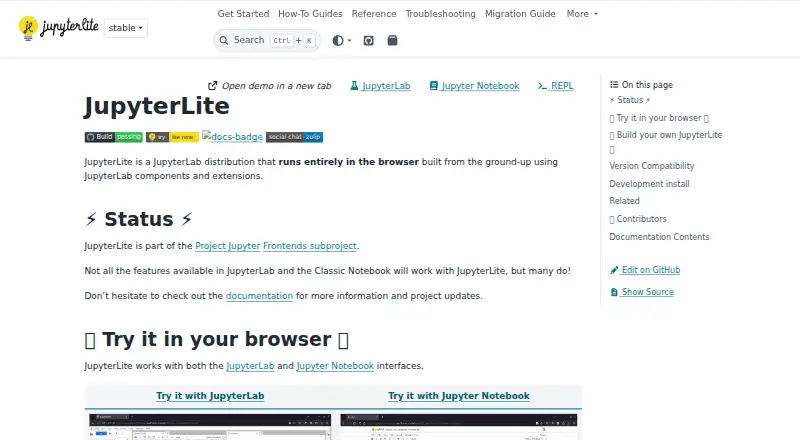
Task: Open demo in JupyterLab tab link
Action: (381, 86)
